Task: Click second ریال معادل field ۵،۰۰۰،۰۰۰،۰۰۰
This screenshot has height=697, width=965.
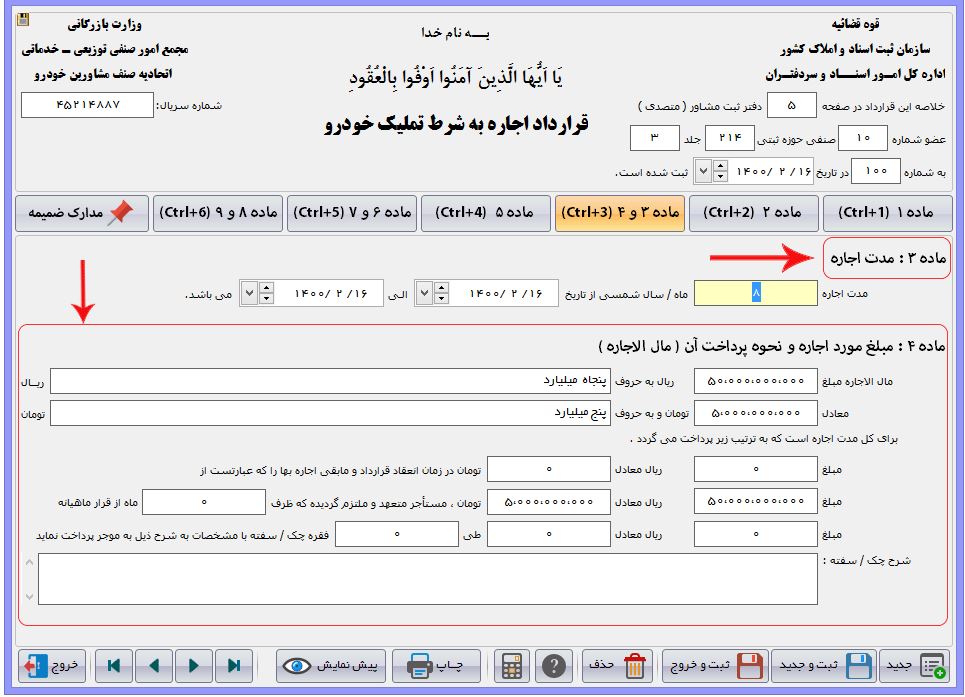Action: pos(549,502)
